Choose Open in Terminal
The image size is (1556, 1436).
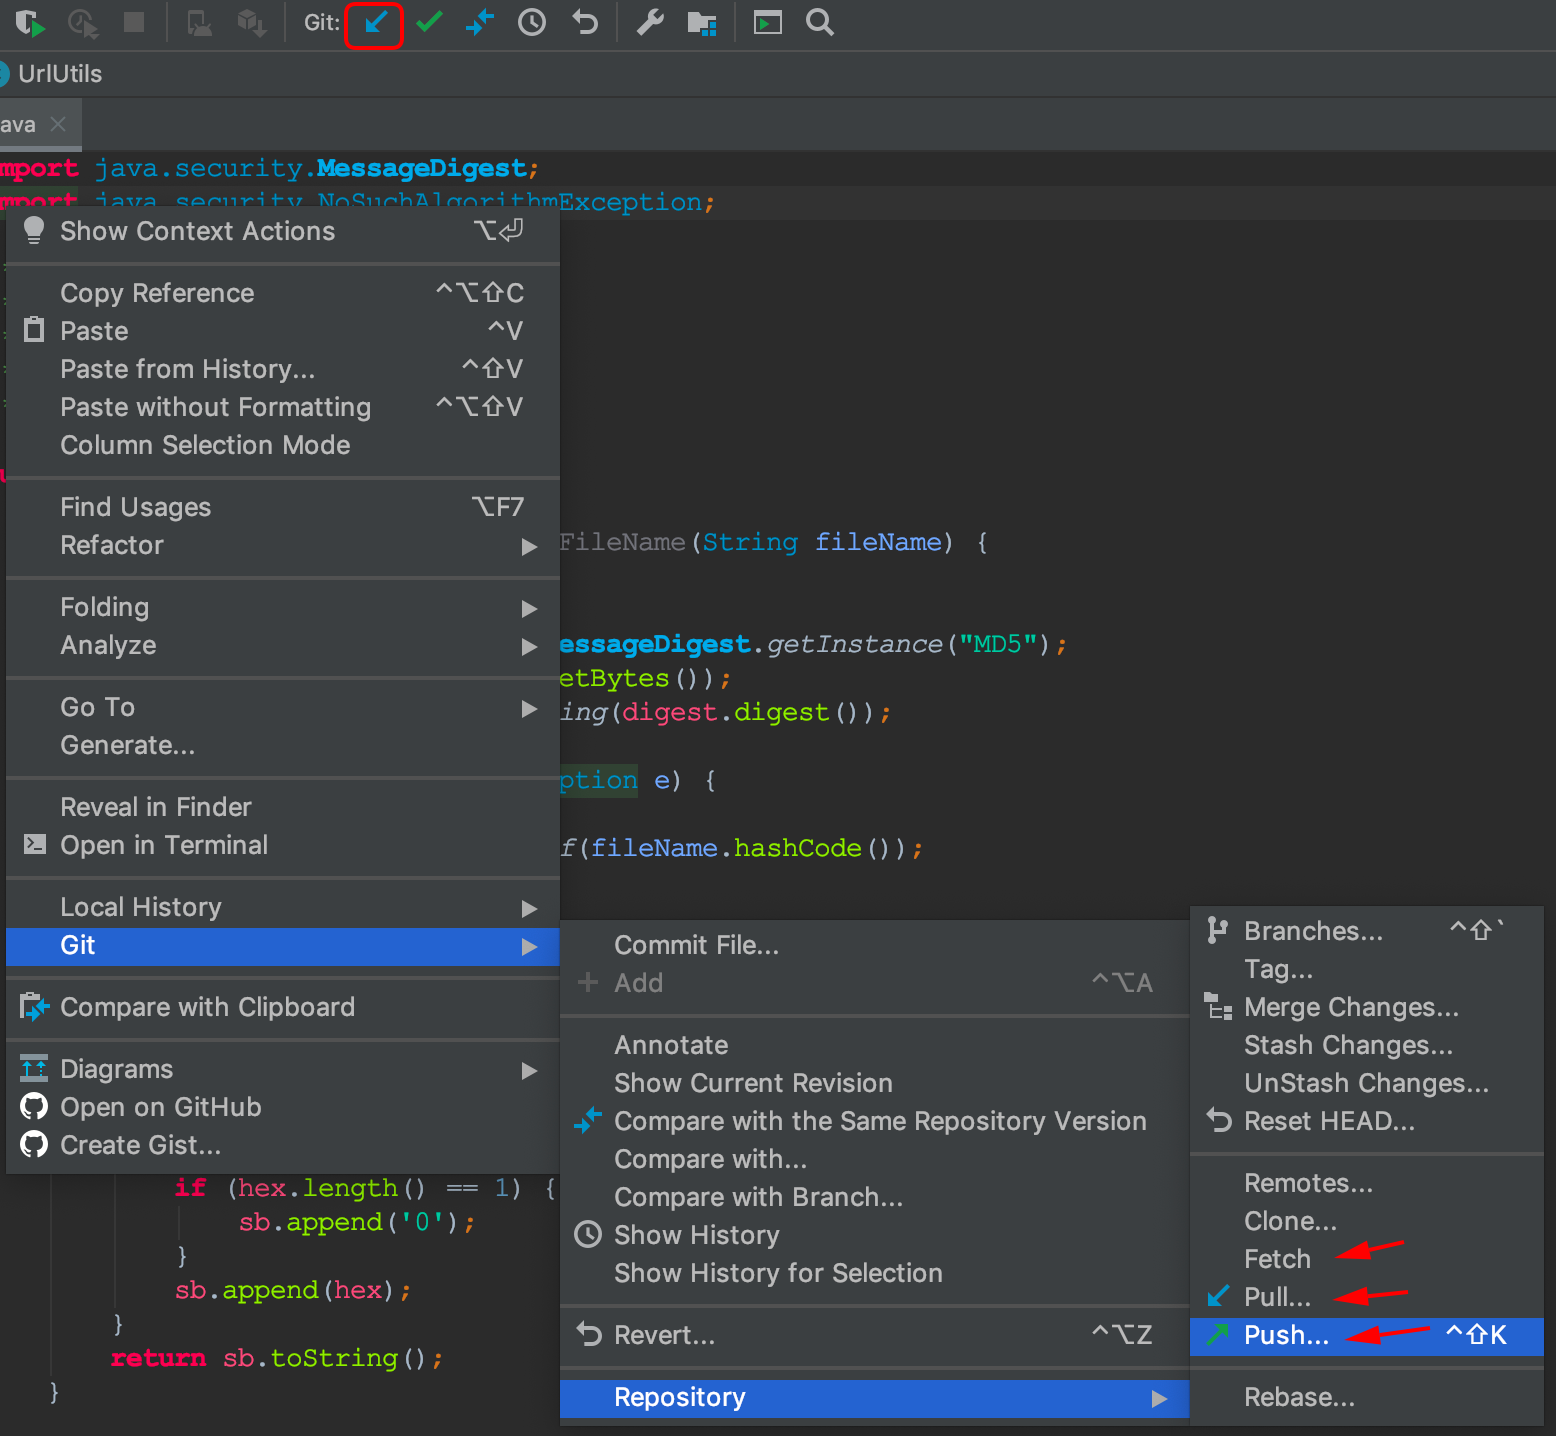pos(283,845)
